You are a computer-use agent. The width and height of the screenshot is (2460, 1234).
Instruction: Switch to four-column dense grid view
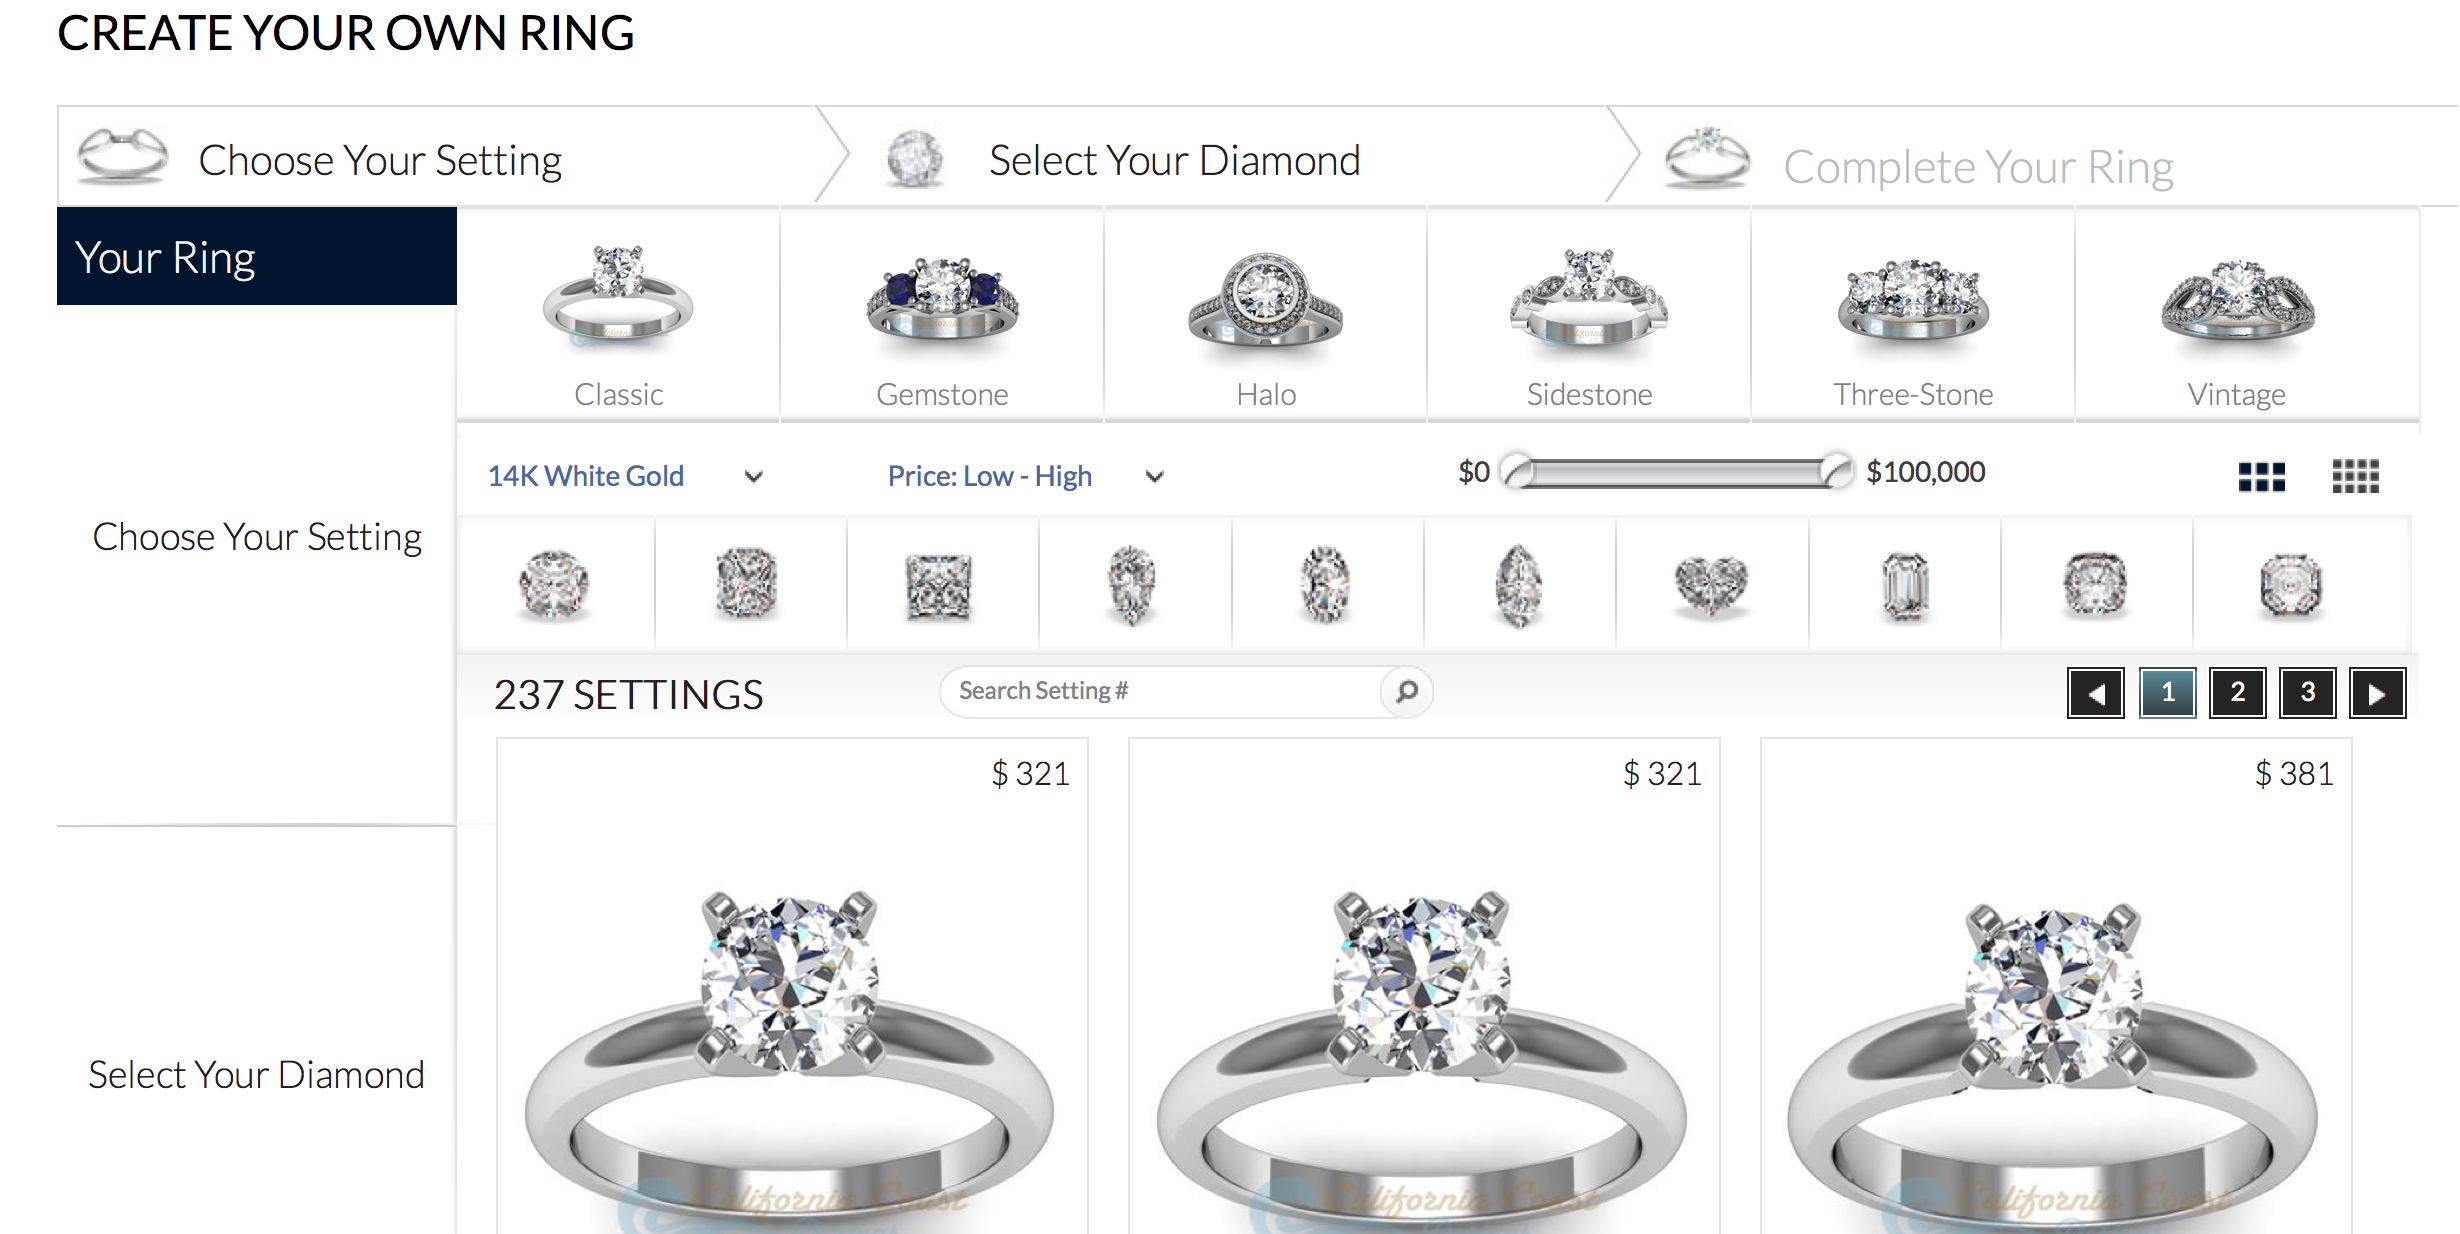coord(2355,476)
